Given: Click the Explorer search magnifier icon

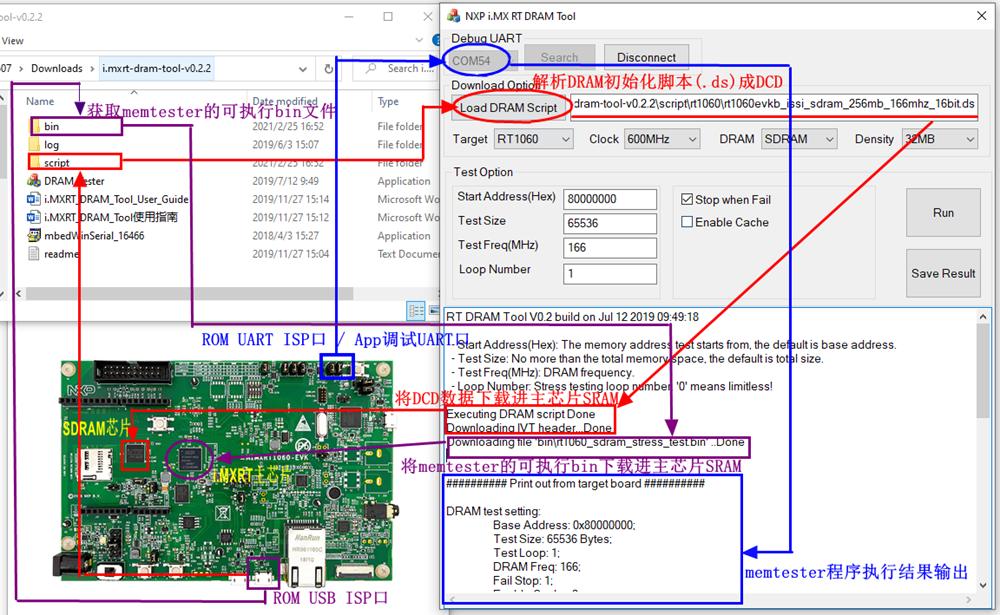Looking at the screenshot, I should (371, 68).
